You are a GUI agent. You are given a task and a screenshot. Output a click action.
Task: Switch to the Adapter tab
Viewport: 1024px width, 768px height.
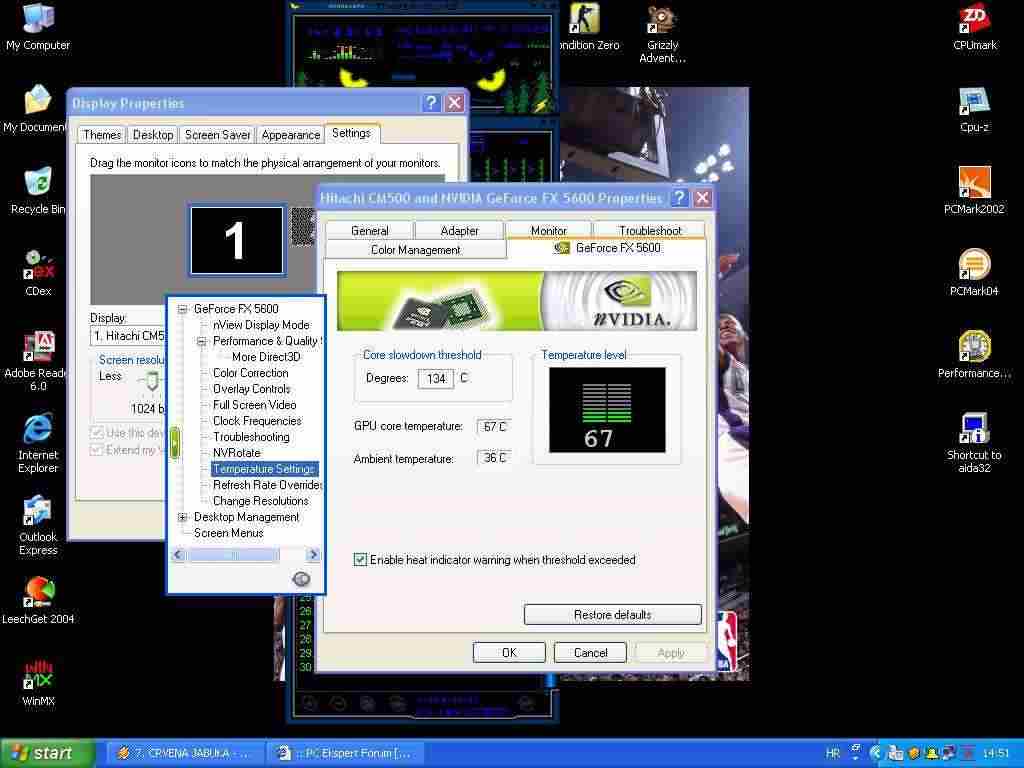click(x=459, y=231)
